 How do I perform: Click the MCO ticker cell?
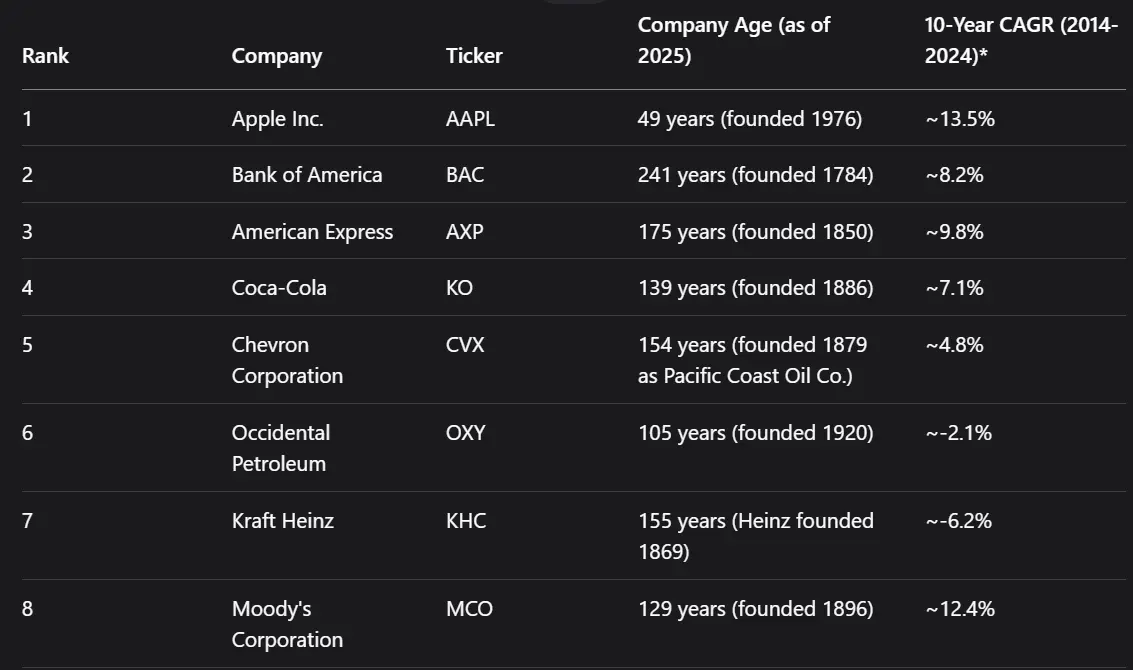click(x=470, y=609)
